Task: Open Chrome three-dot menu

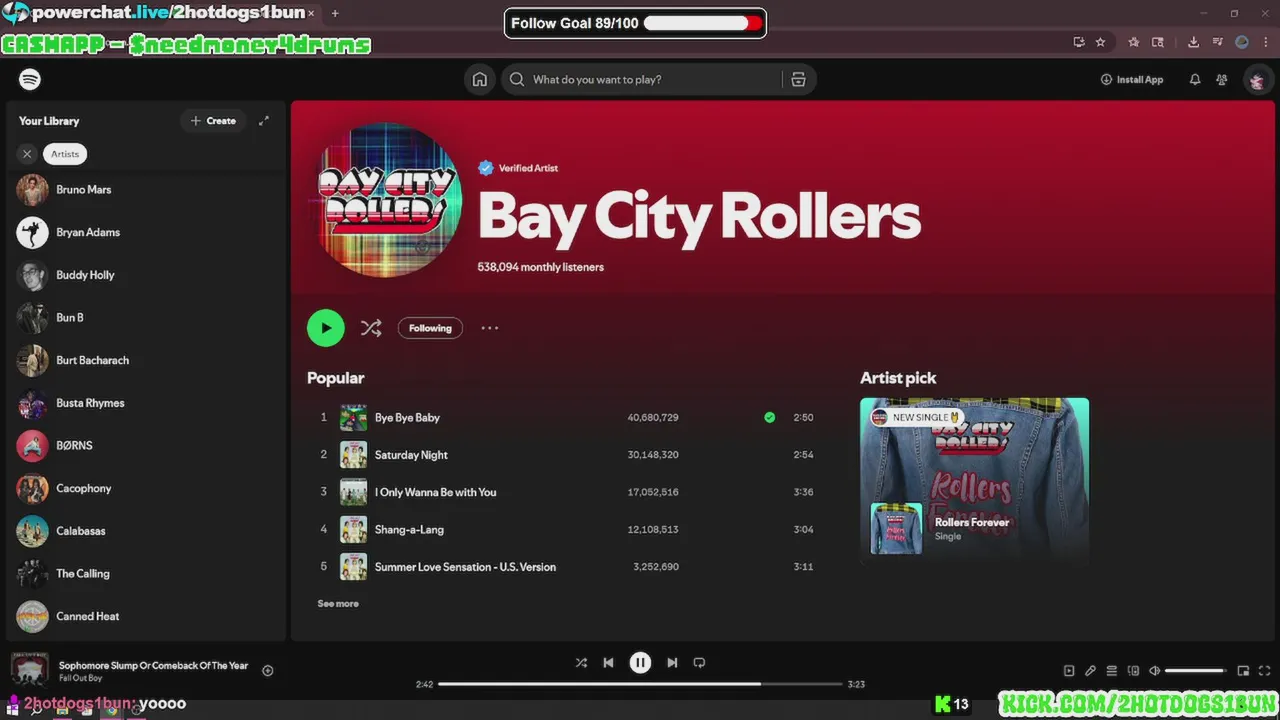Action: 1264,42
